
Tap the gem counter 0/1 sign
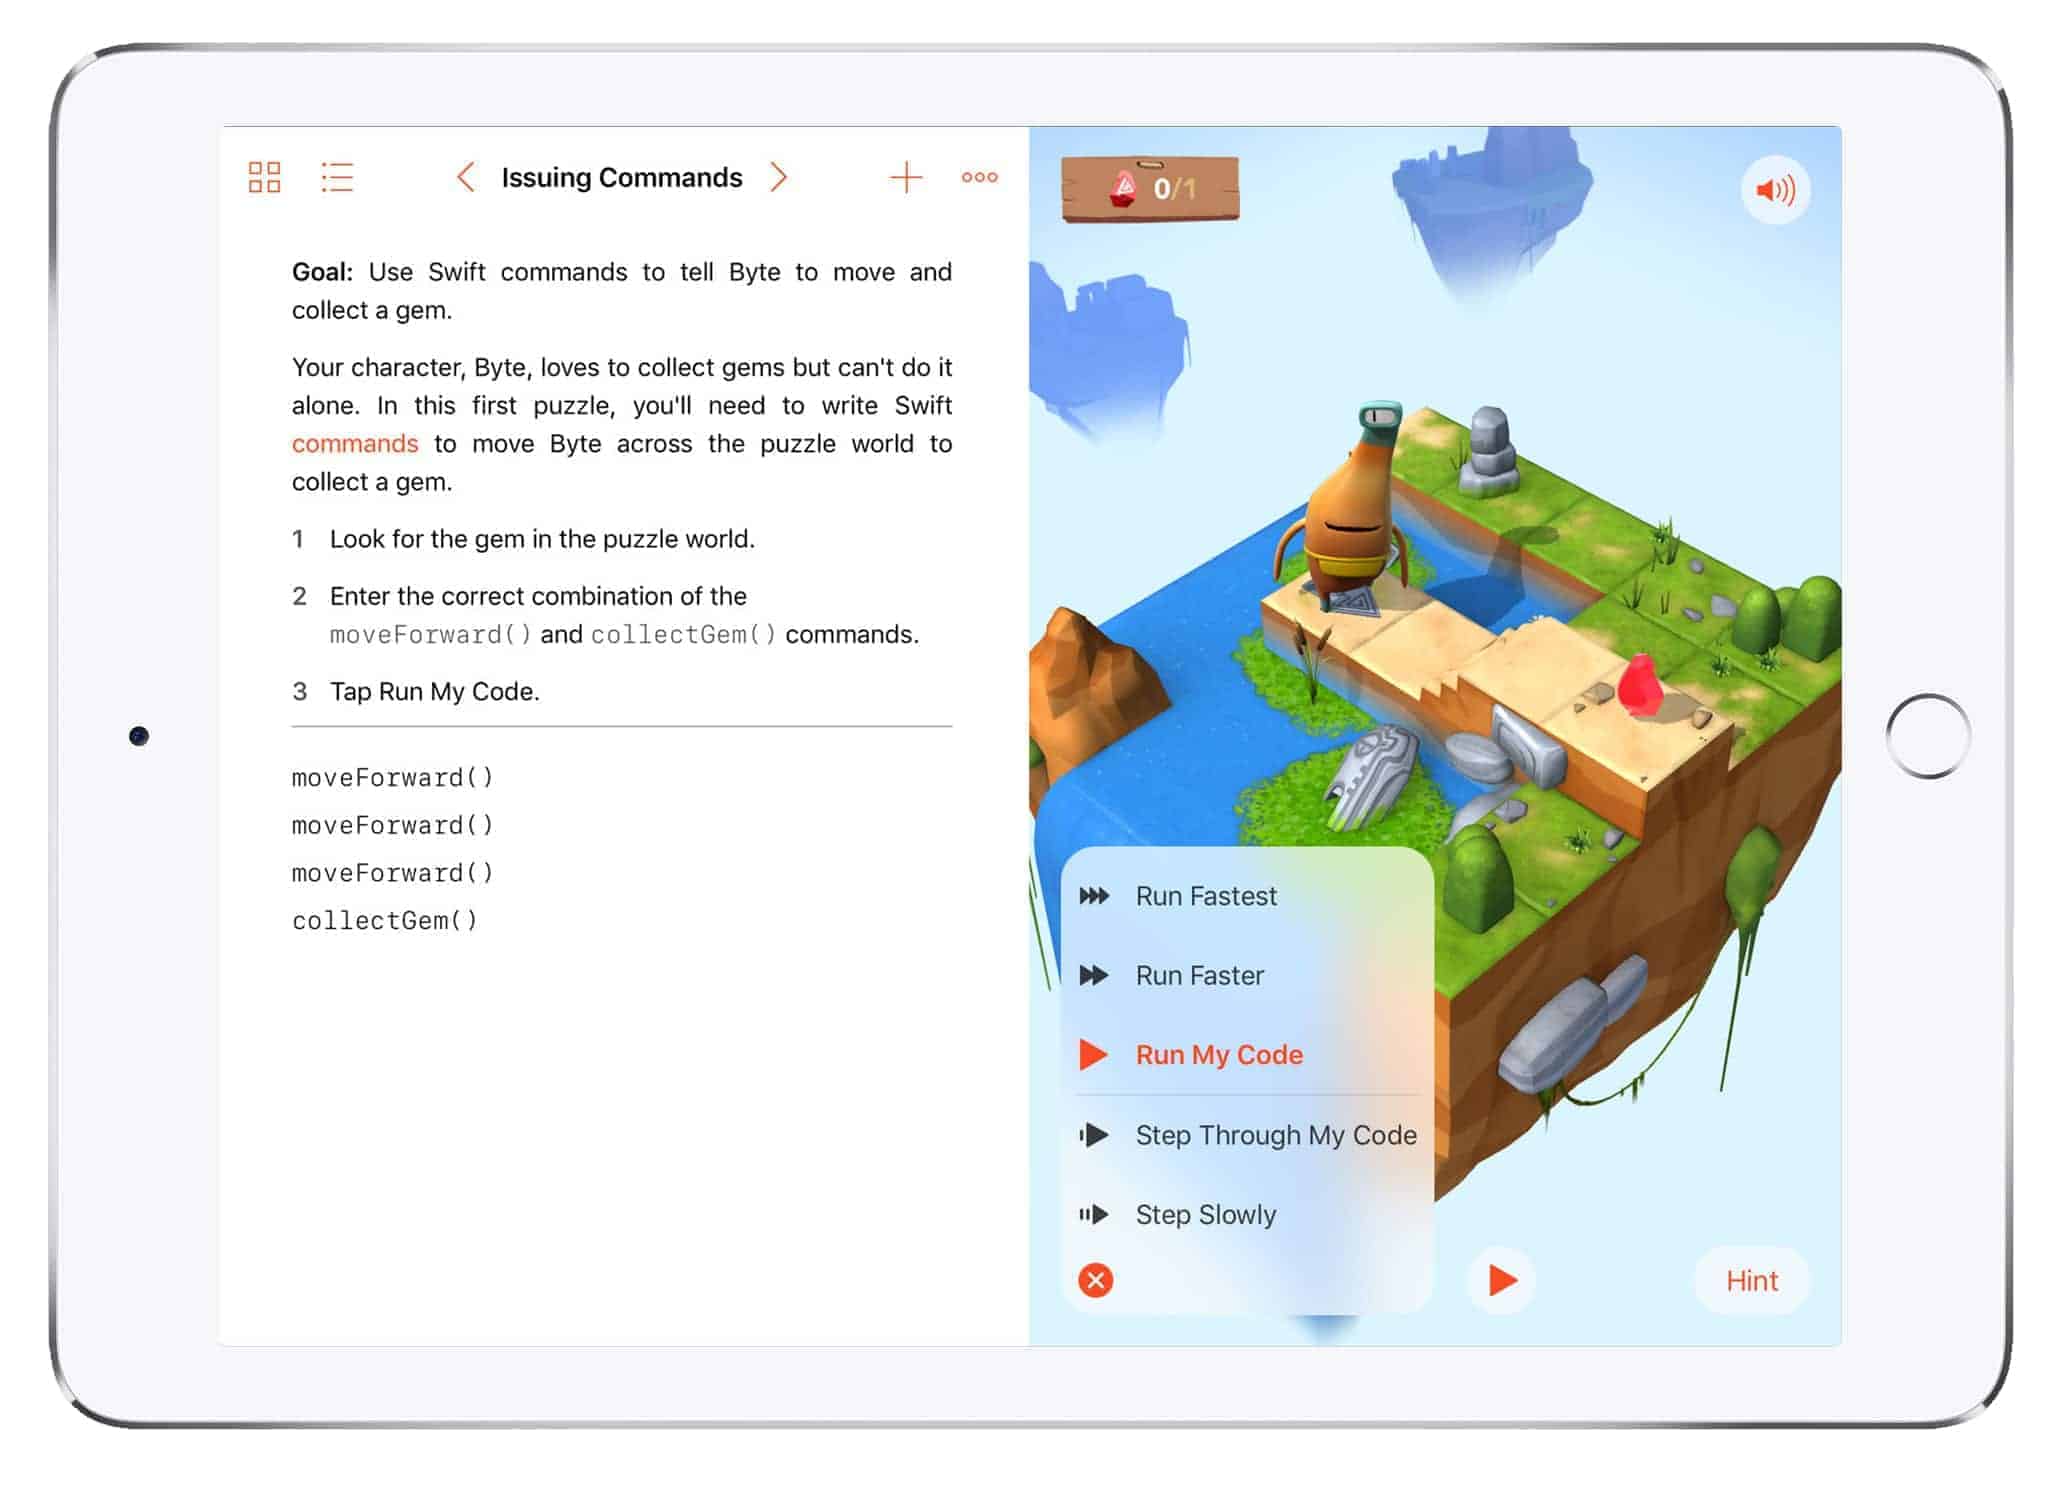[x=1150, y=188]
